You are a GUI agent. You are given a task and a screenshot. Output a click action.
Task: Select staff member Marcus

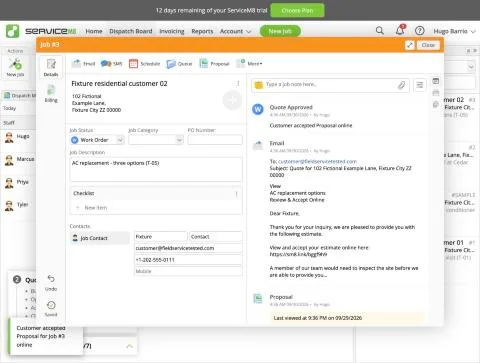pyautogui.click(x=20, y=160)
